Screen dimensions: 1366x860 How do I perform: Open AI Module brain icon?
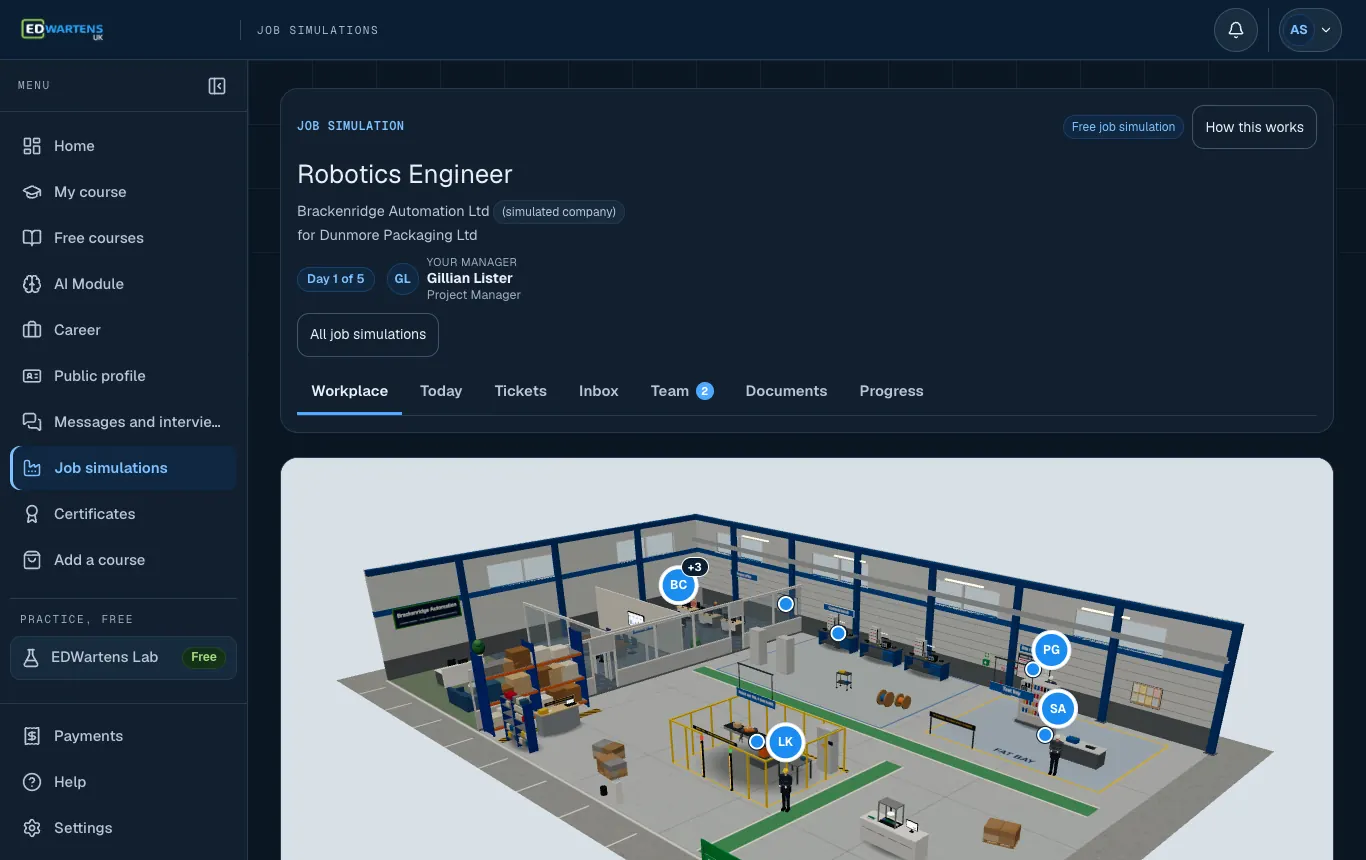[32, 284]
